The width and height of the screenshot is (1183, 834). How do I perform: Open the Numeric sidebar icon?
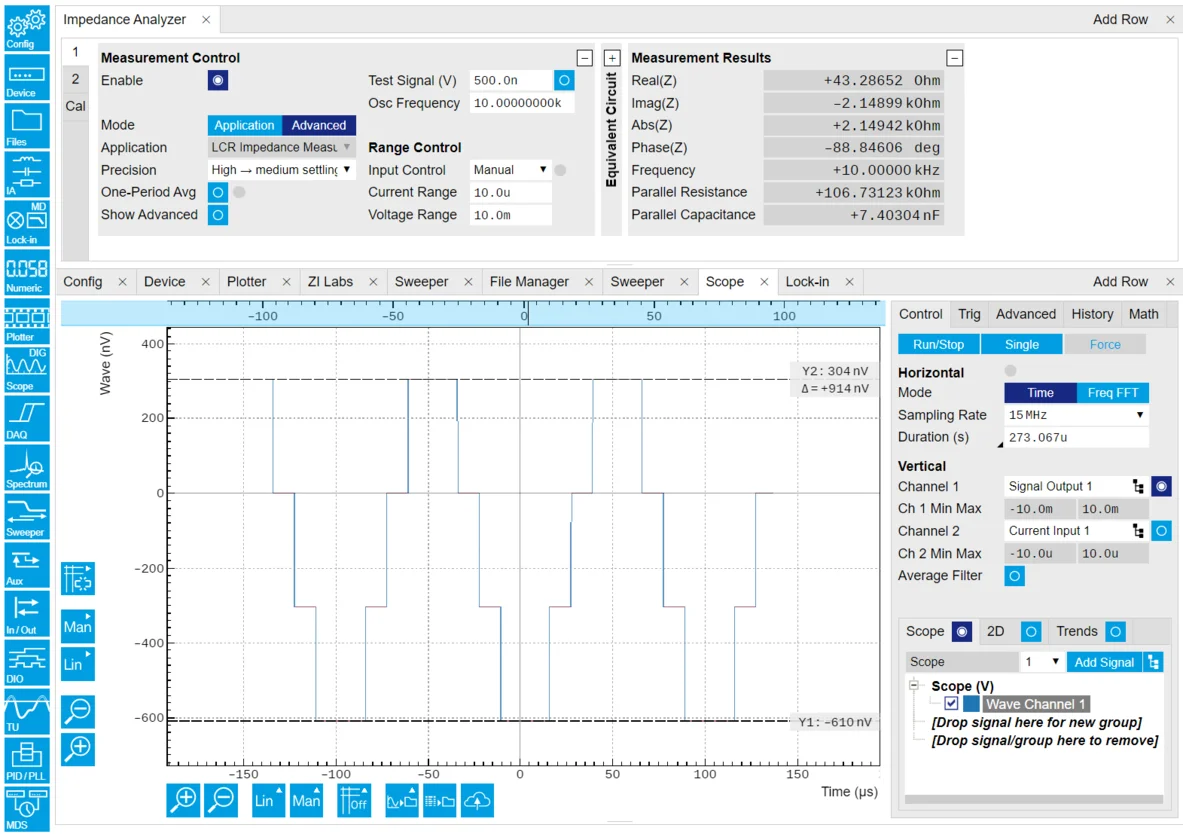pos(26,271)
